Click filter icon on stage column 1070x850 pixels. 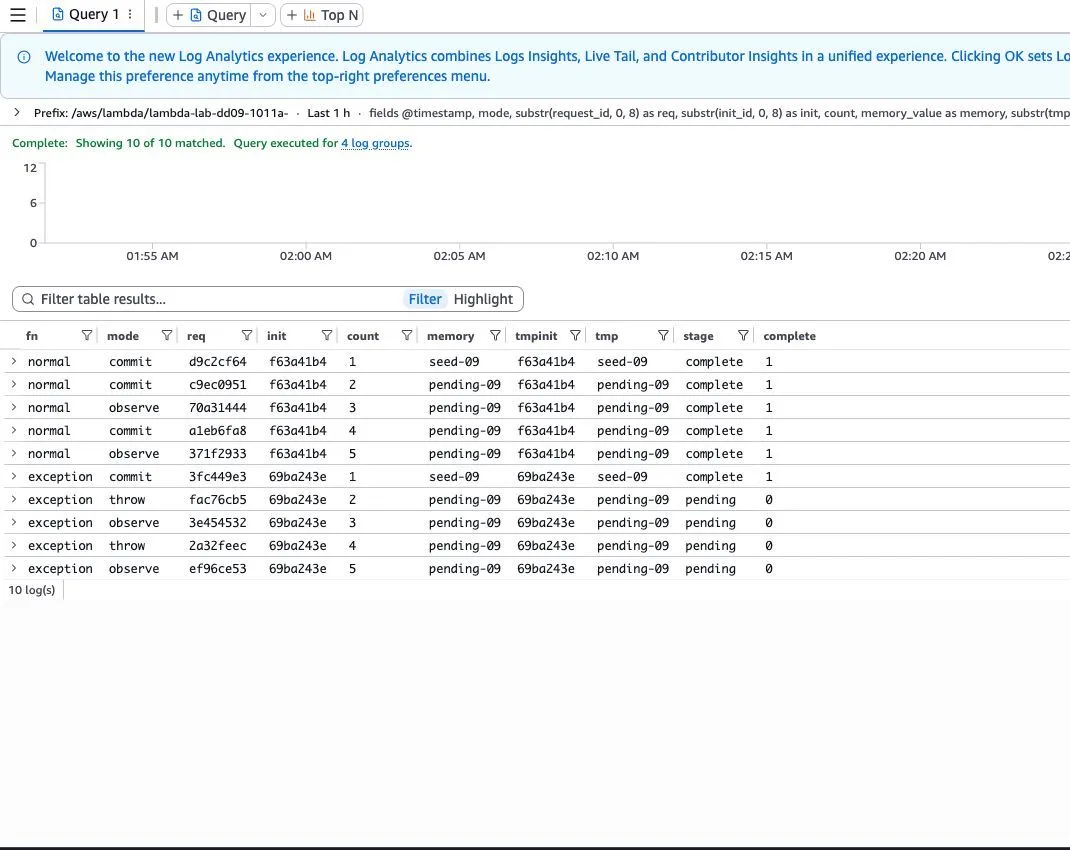pyautogui.click(x=743, y=335)
